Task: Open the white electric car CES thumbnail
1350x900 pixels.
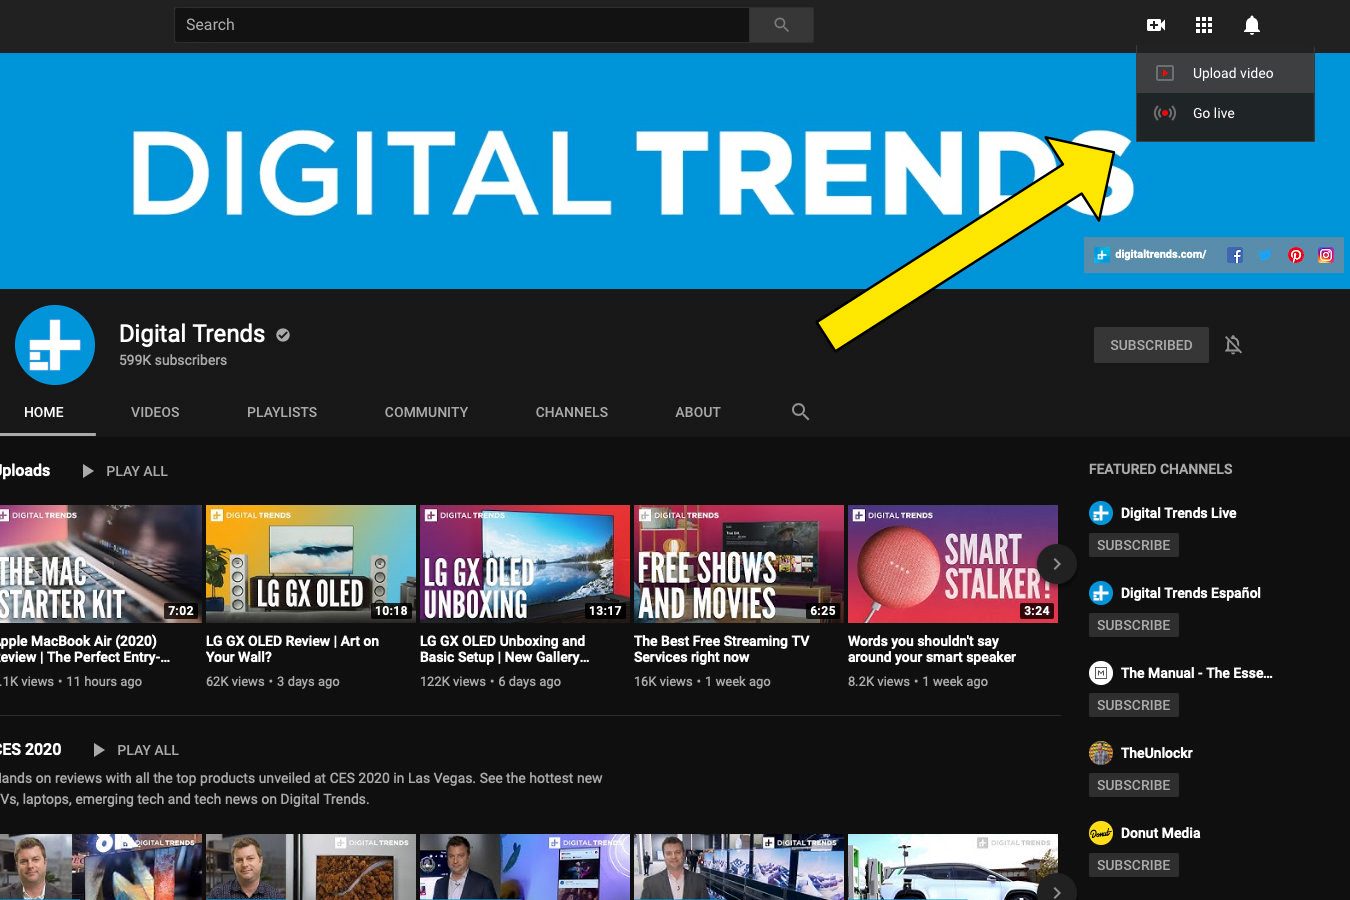Action: [x=953, y=867]
